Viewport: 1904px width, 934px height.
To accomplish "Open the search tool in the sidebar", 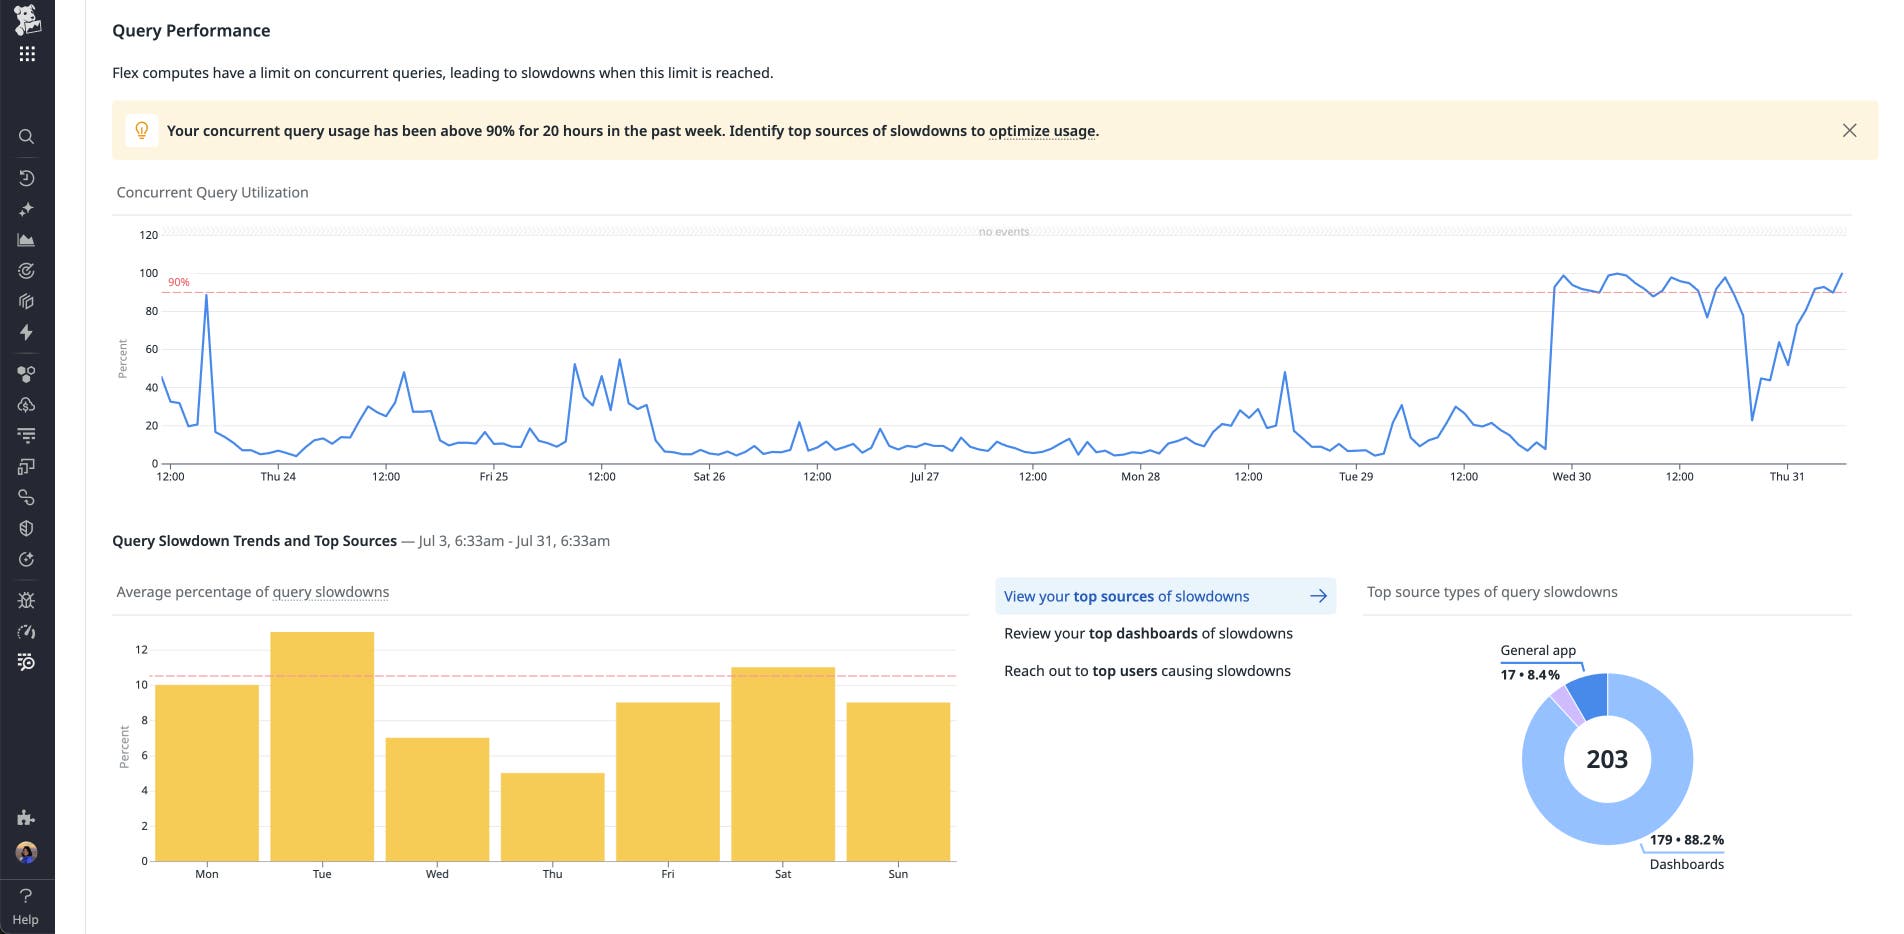I will (27, 137).
